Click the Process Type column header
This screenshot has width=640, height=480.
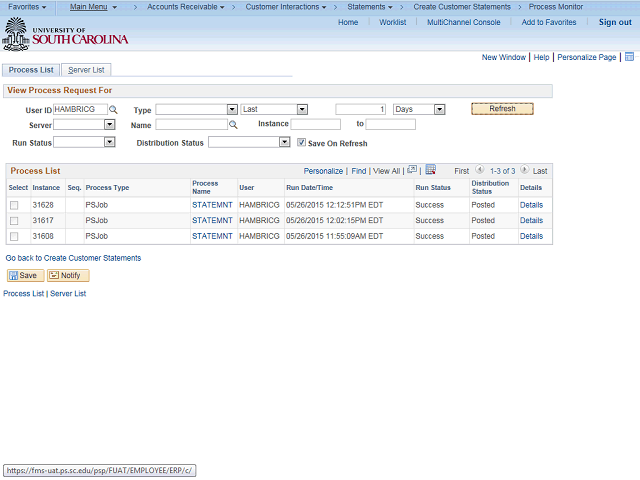[x=107, y=188]
